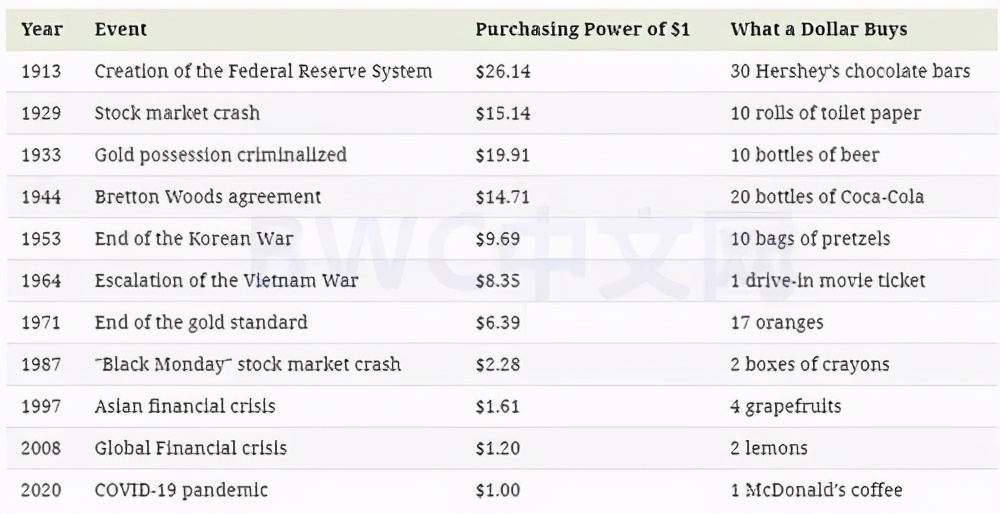Click the Event column header
Screen dimensions: 1000x514
pos(120,29)
